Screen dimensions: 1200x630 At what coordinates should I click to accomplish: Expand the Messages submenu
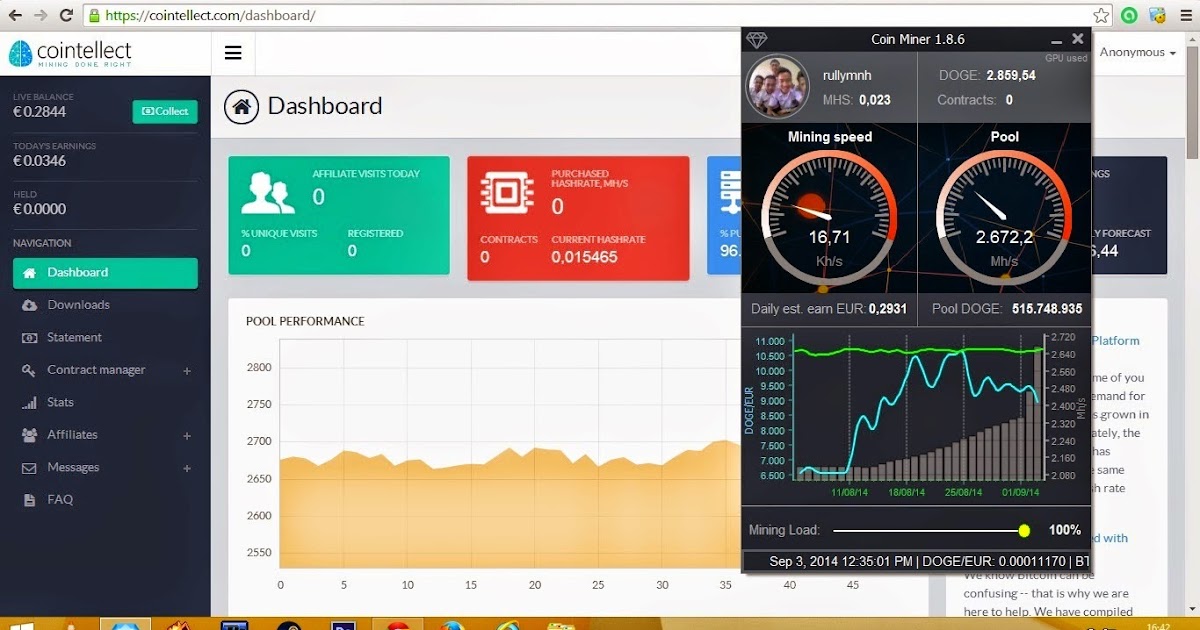click(x=187, y=468)
